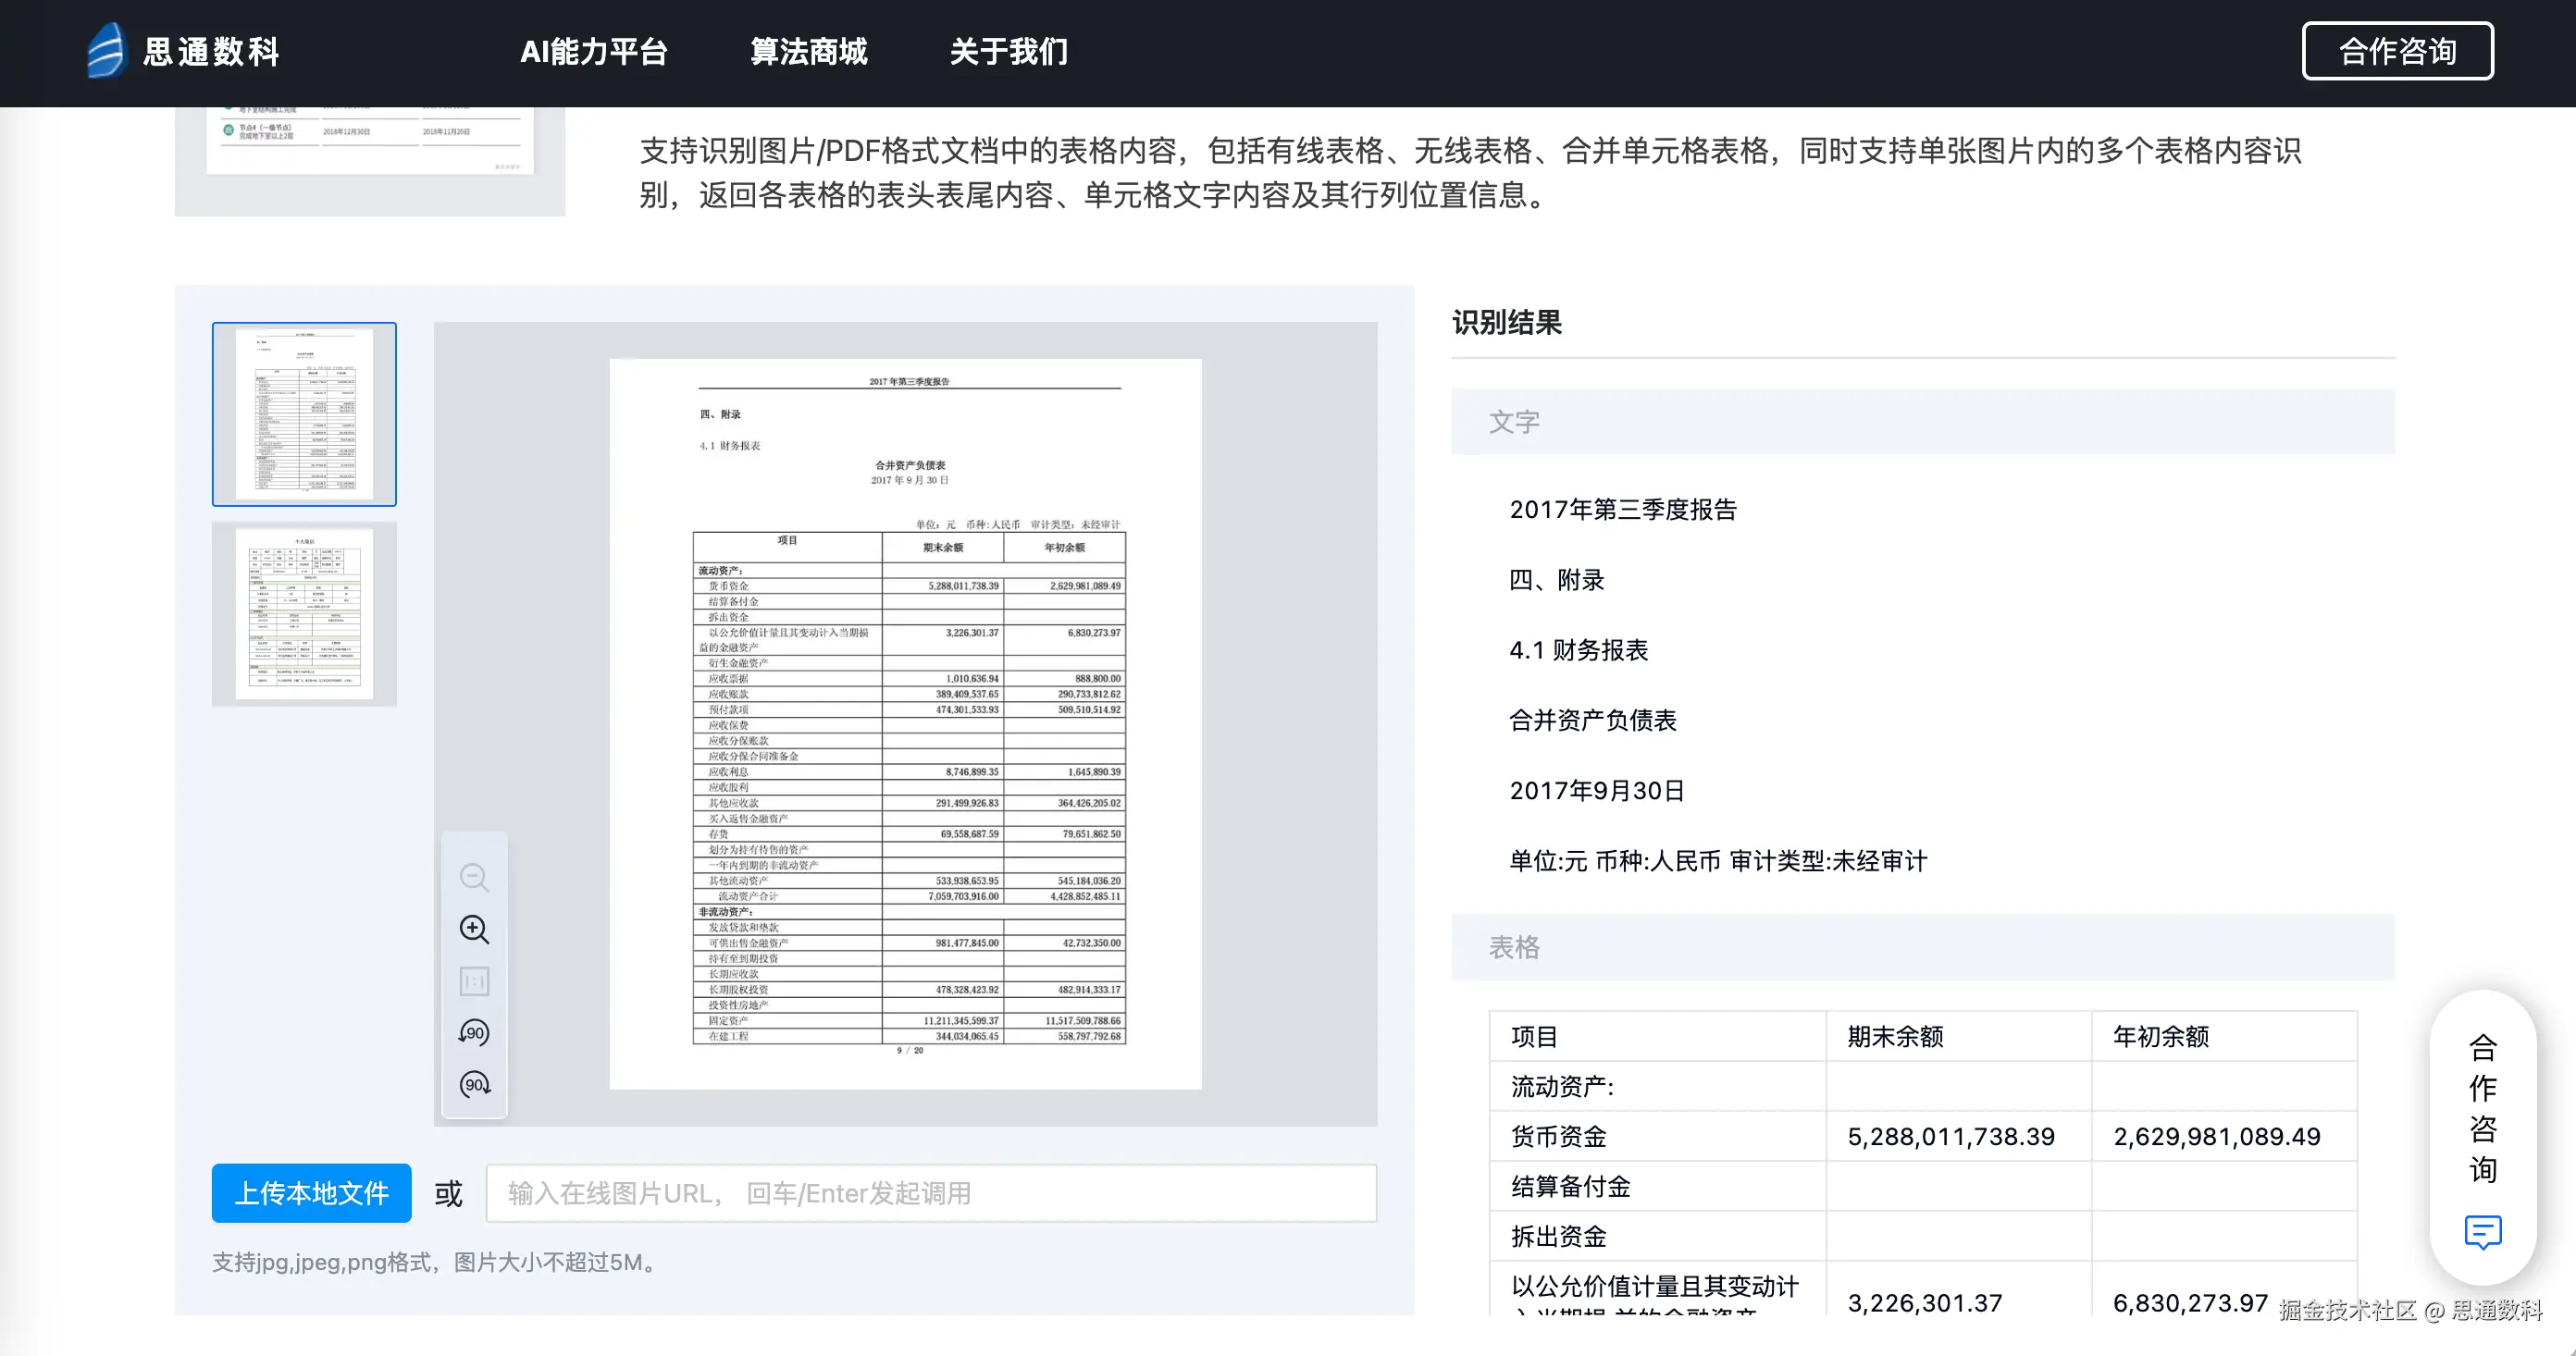The width and height of the screenshot is (2576, 1356).
Task: Select the first balance sheet thumbnail
Action: click(304, 414)
